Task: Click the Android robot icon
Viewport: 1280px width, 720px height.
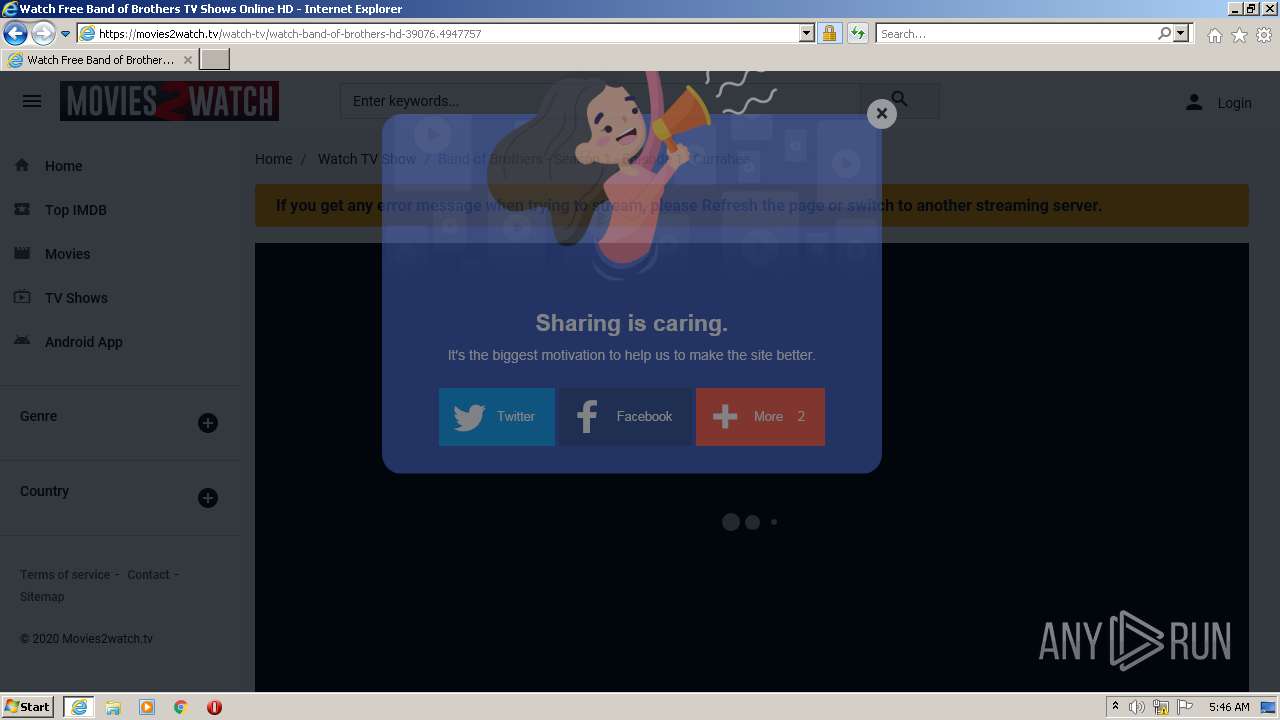Action: tap(22, 341)
